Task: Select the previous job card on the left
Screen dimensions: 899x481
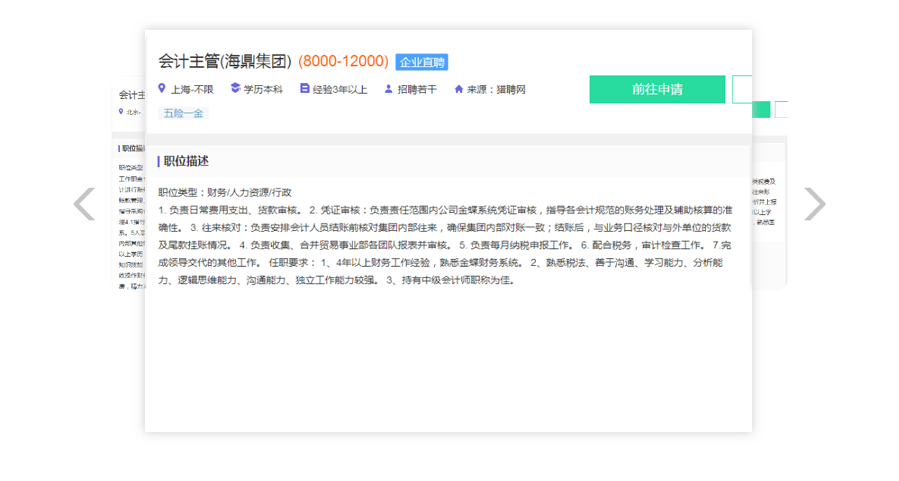Action: click(x=128, y=182)
